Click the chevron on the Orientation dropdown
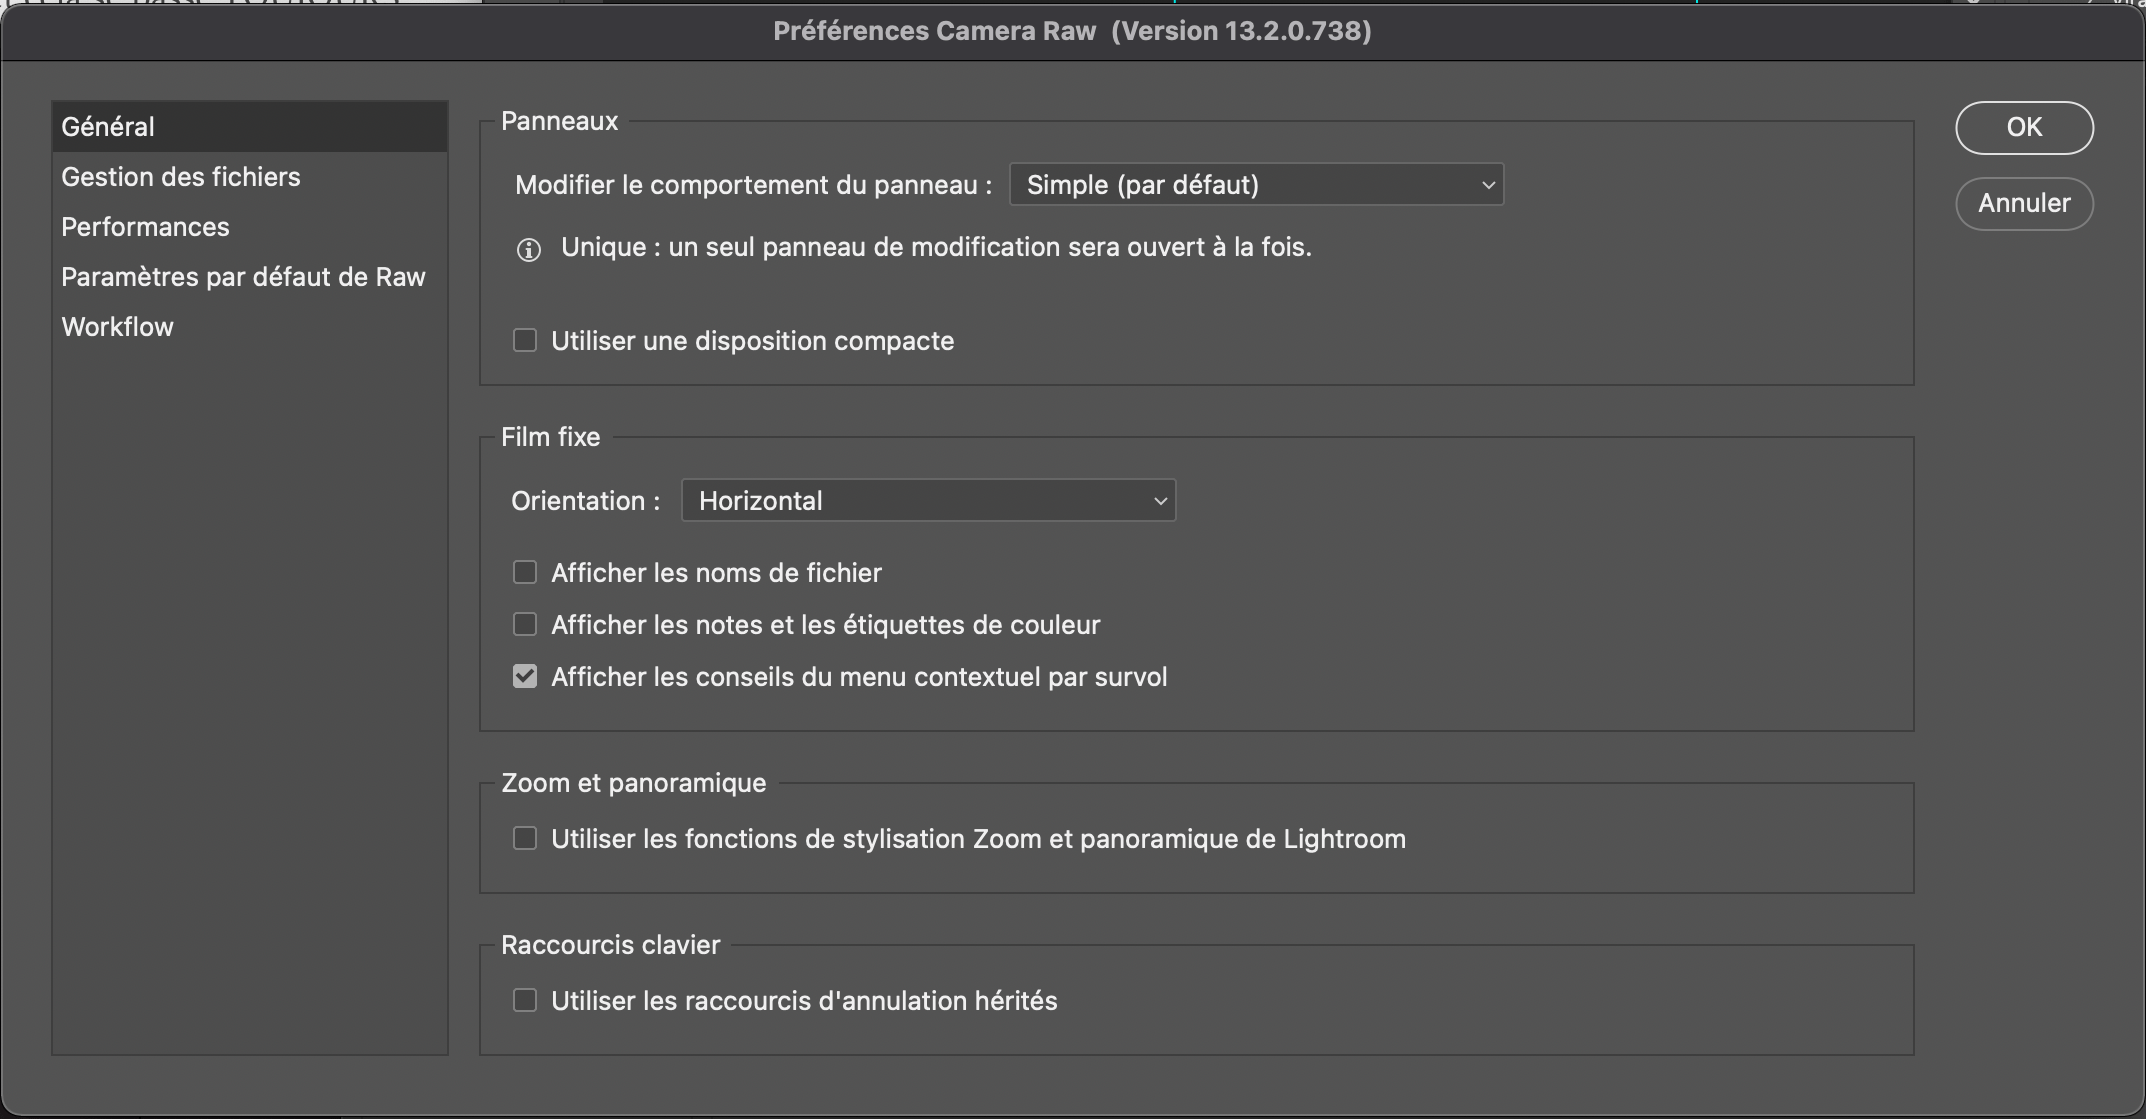This screenshot has width=2146, height=1119. tap(1157, 500)
